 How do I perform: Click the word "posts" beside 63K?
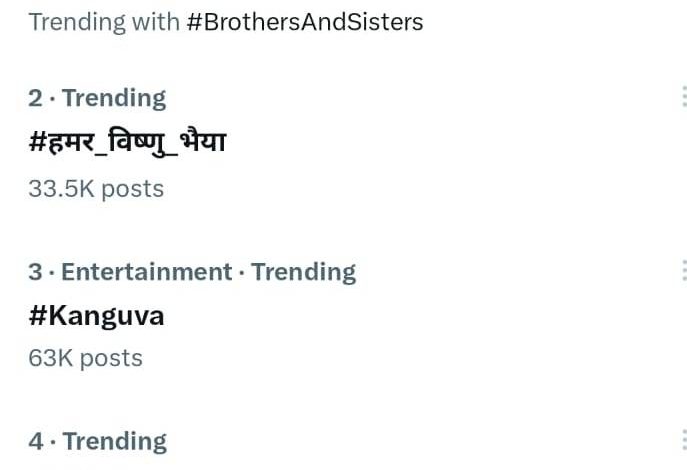(x=110, y=357)
